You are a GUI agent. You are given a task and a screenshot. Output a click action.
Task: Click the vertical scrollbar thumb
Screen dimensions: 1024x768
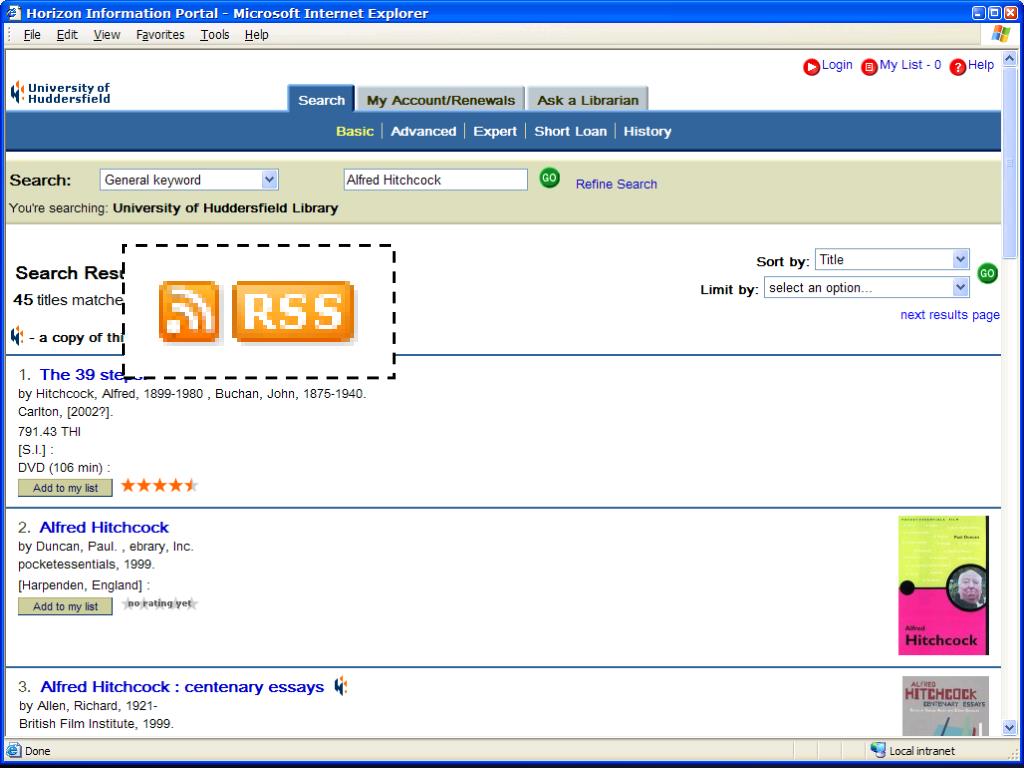(x=1009, y=163)
